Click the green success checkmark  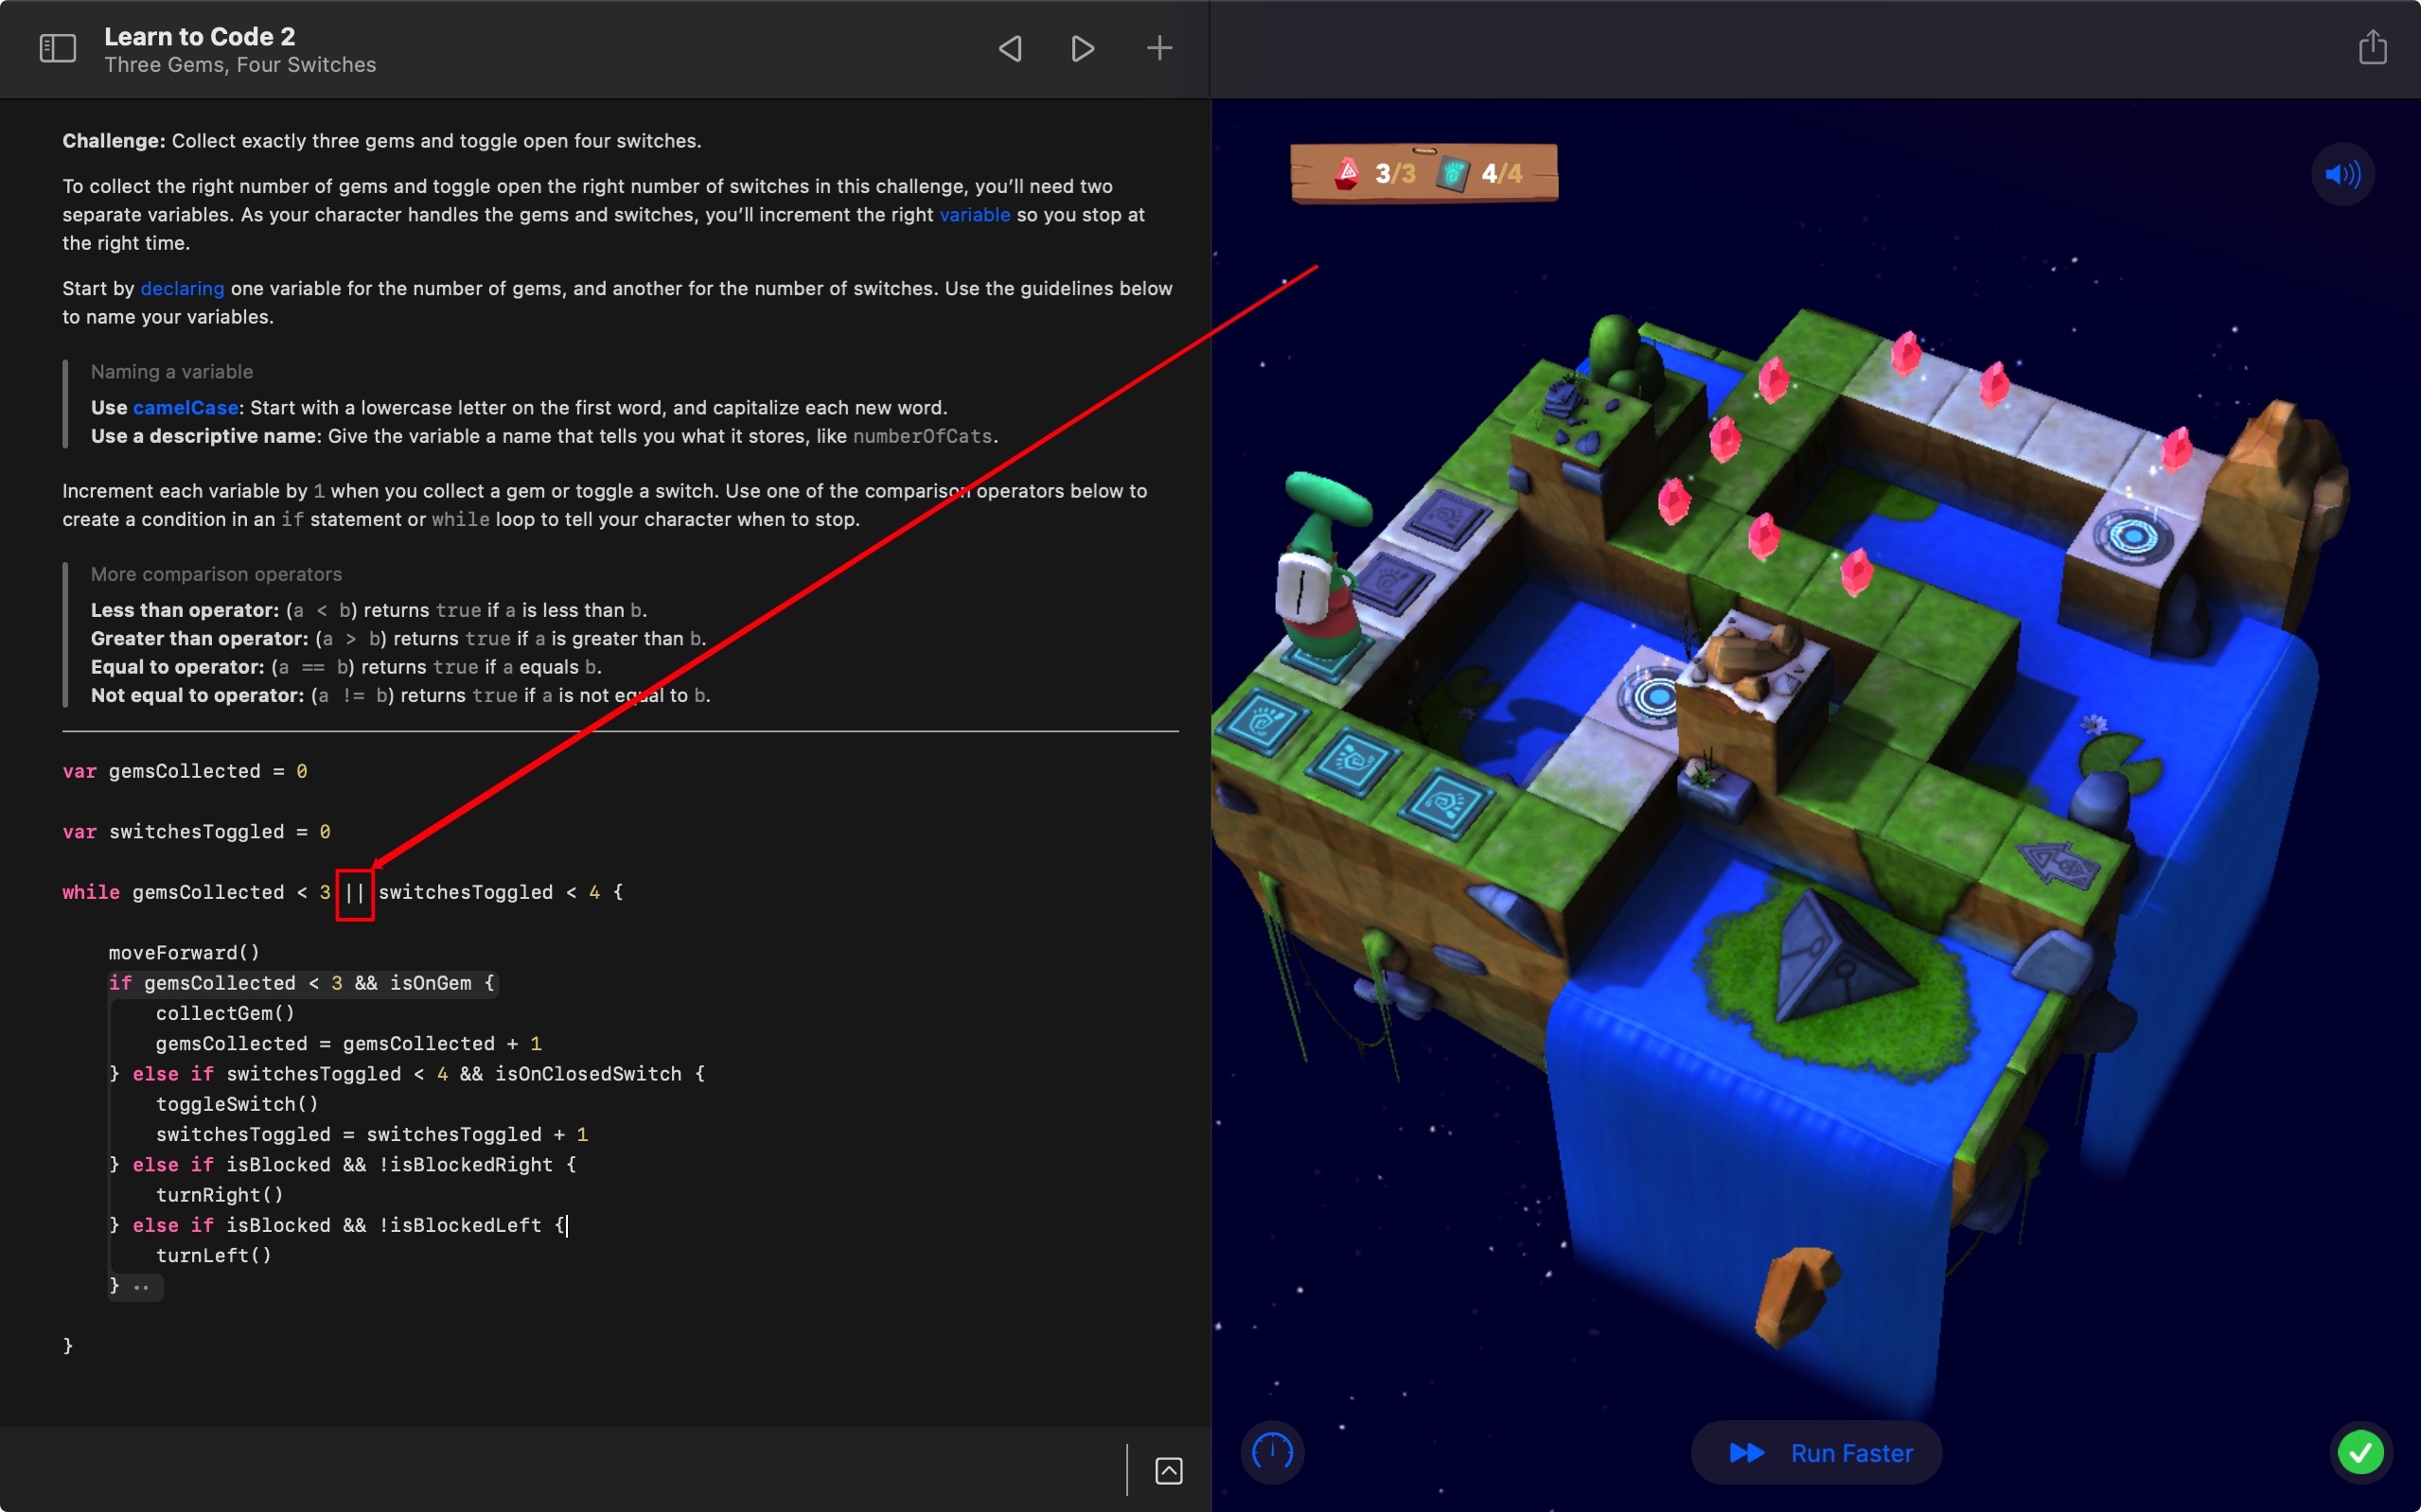coord(2360,1451)
